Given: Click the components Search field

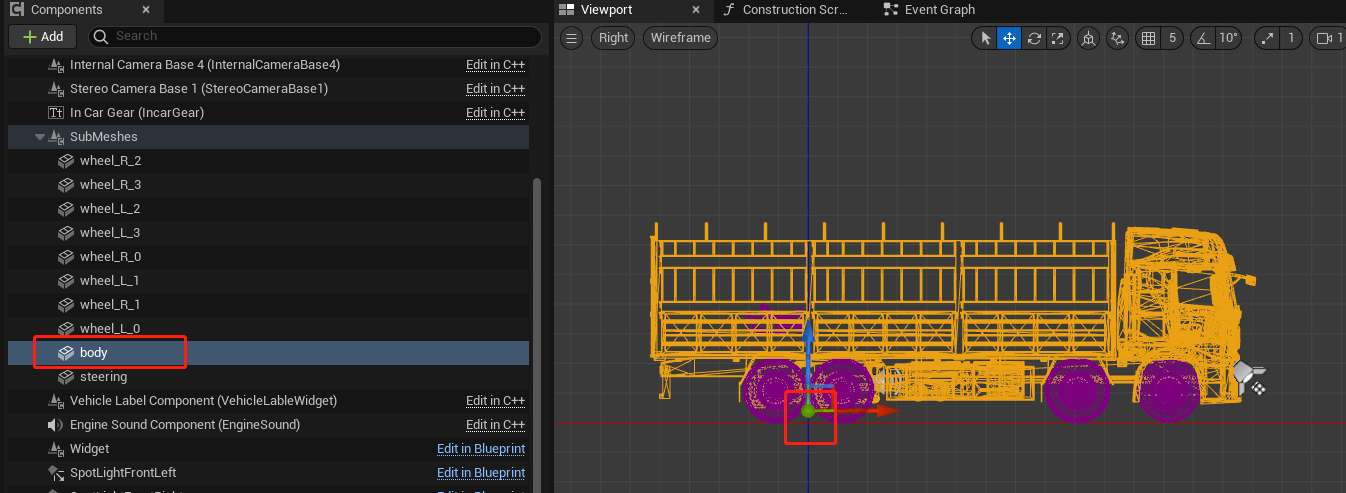Looking at the screenshot, I should (x=314, y=36).
